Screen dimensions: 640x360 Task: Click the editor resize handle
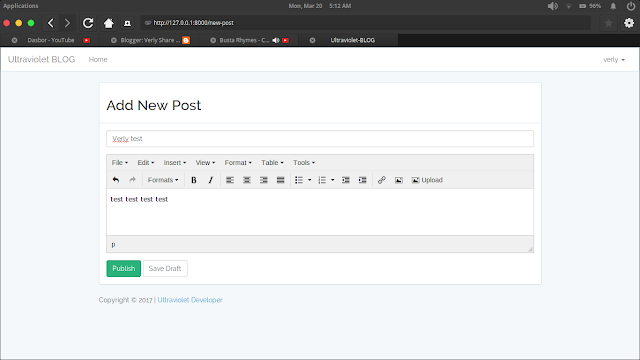[530, 249]
